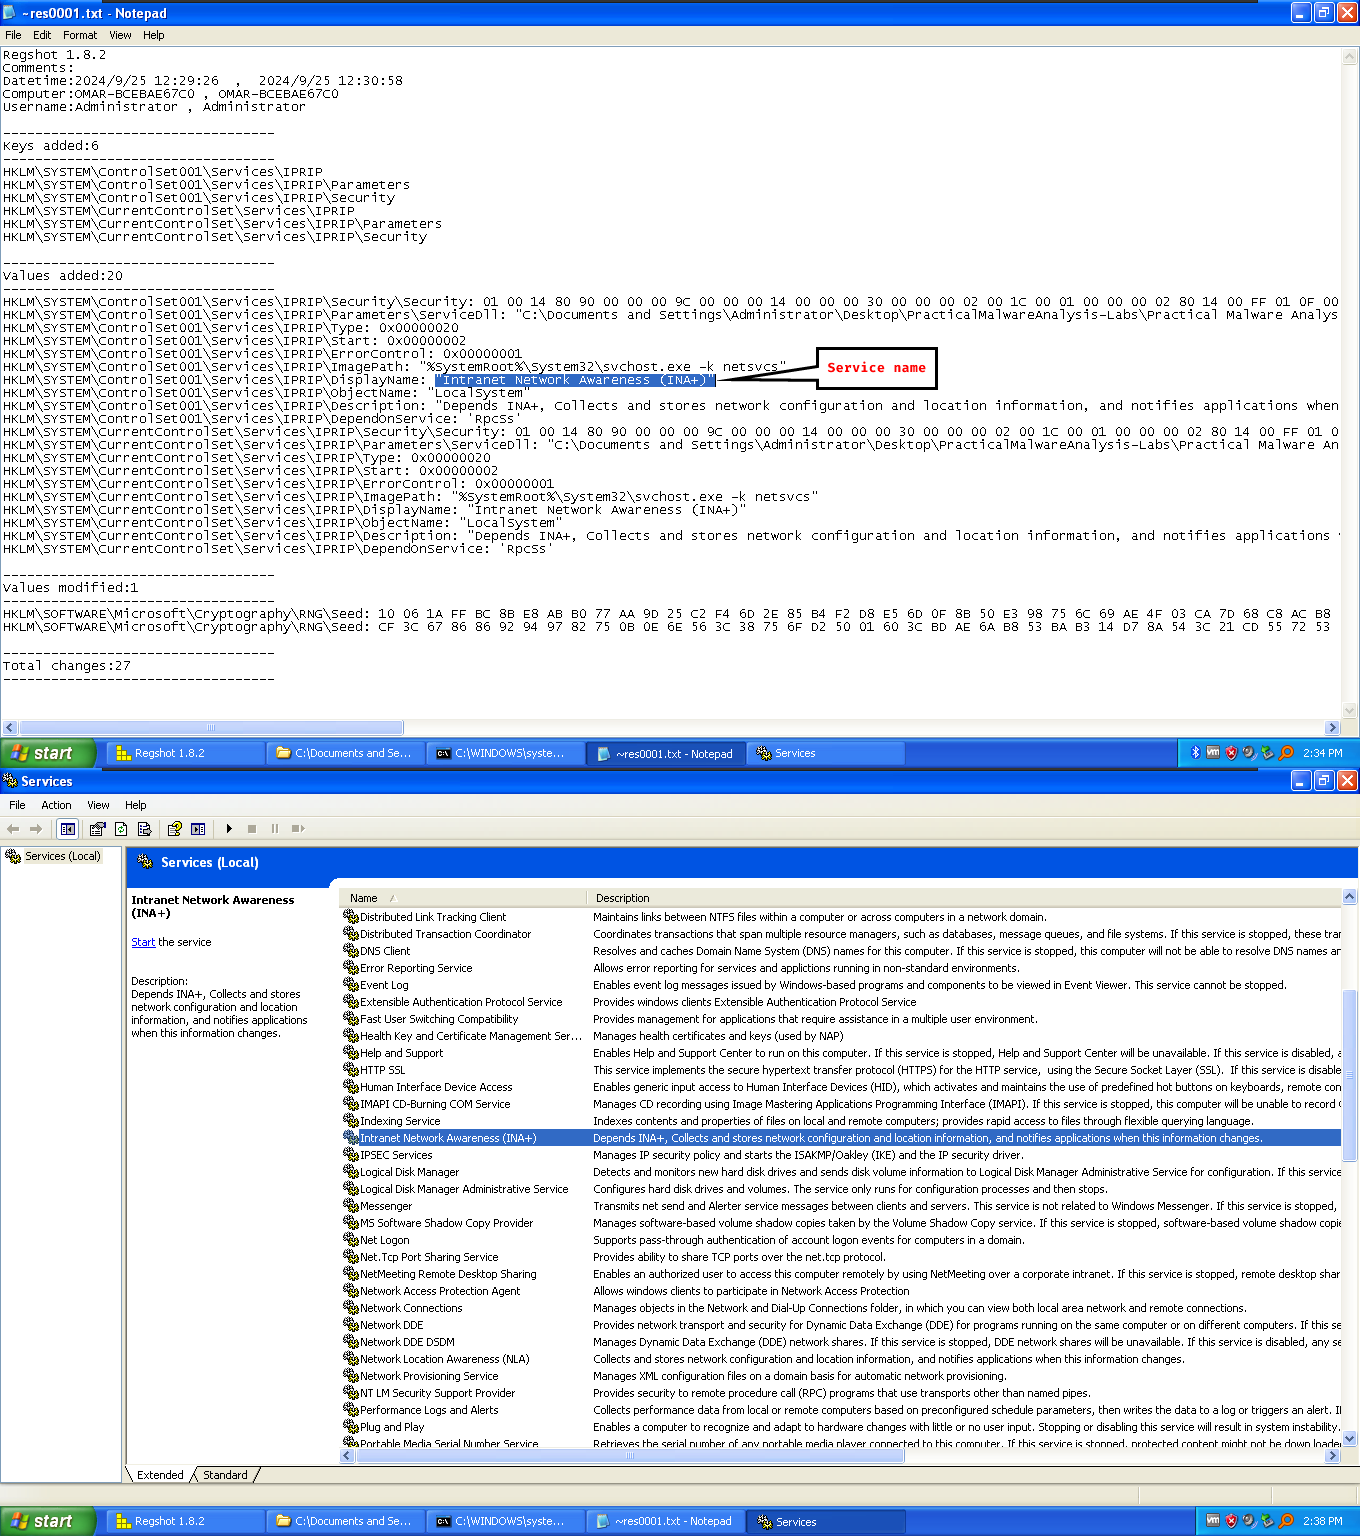The width and height of the screenshot is (1360, 1536).
Task: Toggle the Show/Hide Console Tree icon
Action: (x=67, y=829)
